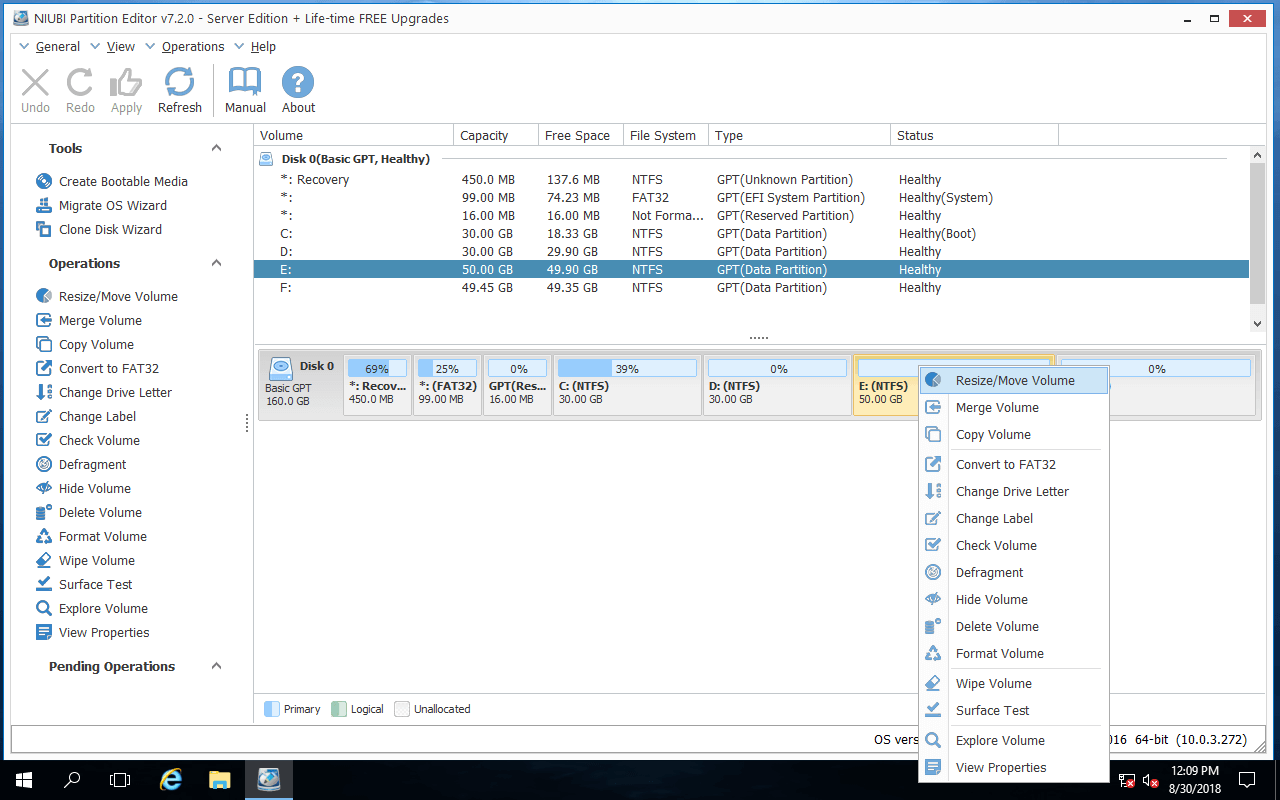Apply pending operations with Apply icon
1280x800 pixels.
click(126, 83)
